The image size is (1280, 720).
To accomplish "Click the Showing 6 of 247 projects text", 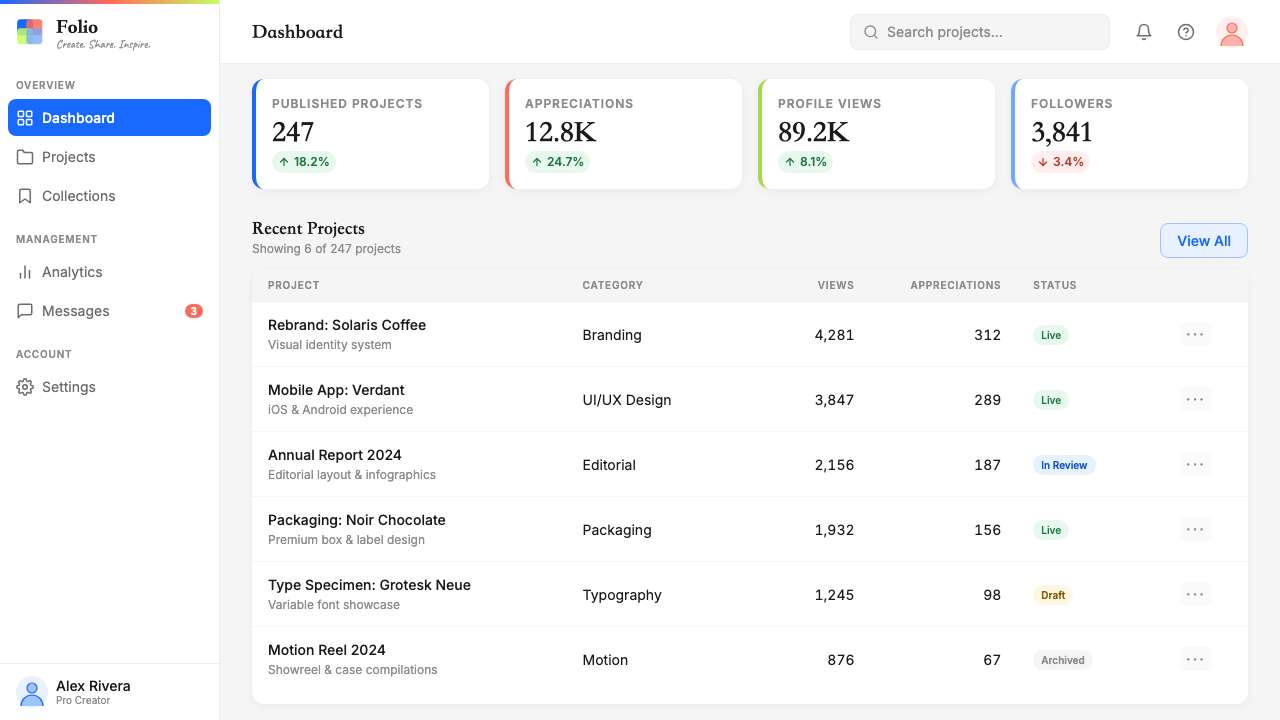I will pyautogui.click(x=326, y=249).
